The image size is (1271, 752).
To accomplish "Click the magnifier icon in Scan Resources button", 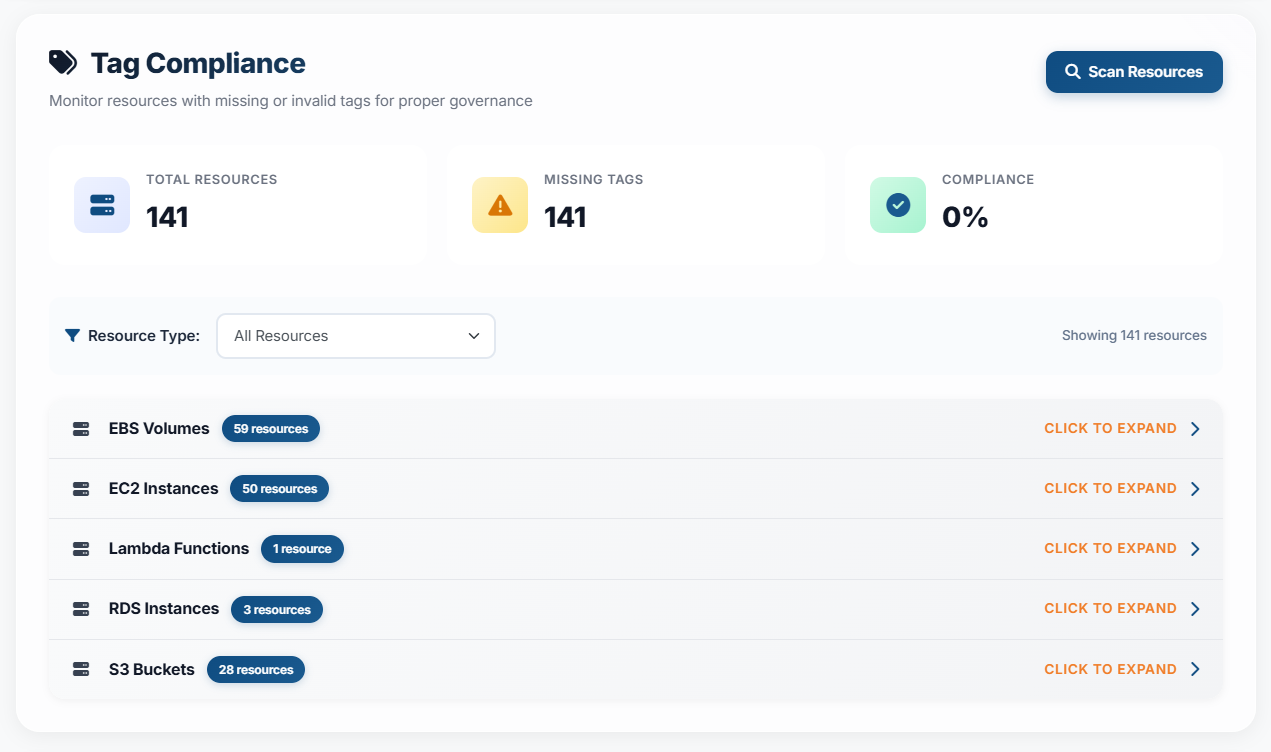I will pyautogui.click(x=1073, y=72).
